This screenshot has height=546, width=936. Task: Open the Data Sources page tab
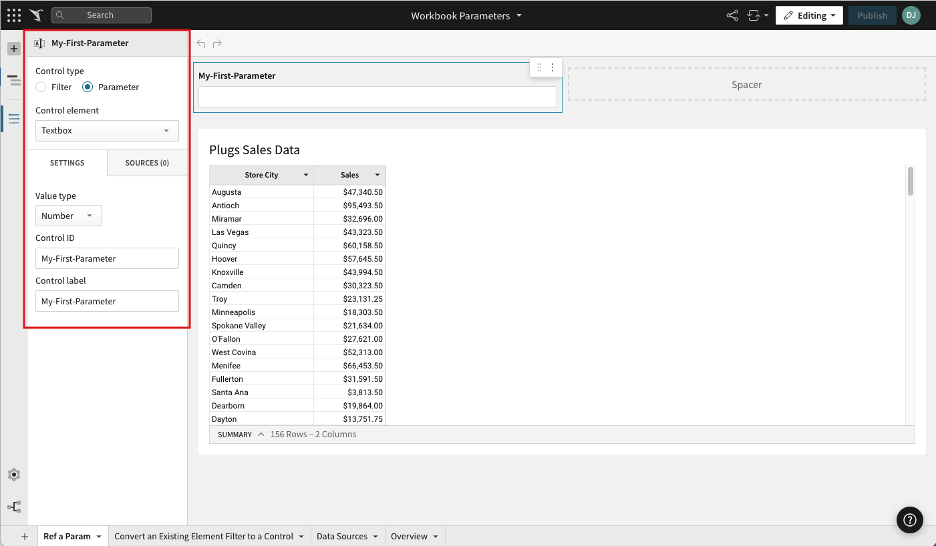[347, 536]
